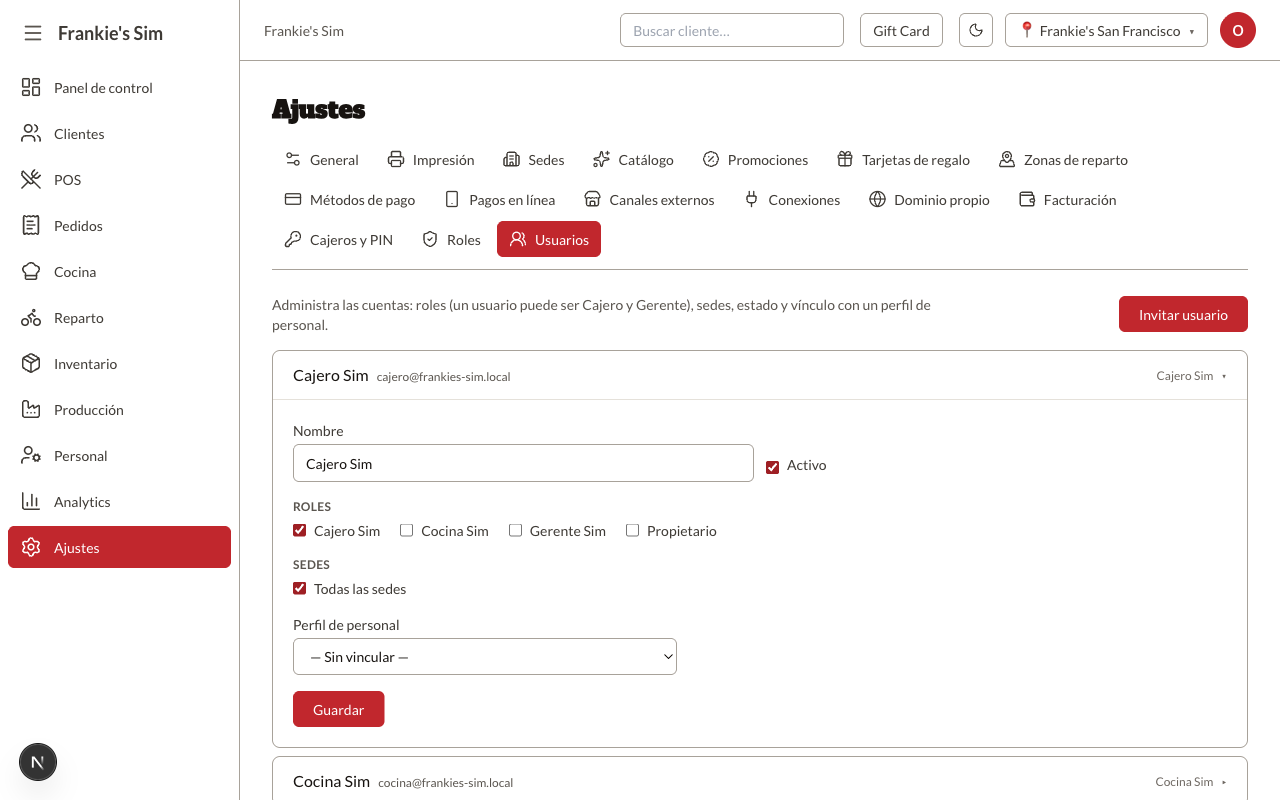Click the Guardar button
The image size is (1280, 800).
[x=338, y=709]
